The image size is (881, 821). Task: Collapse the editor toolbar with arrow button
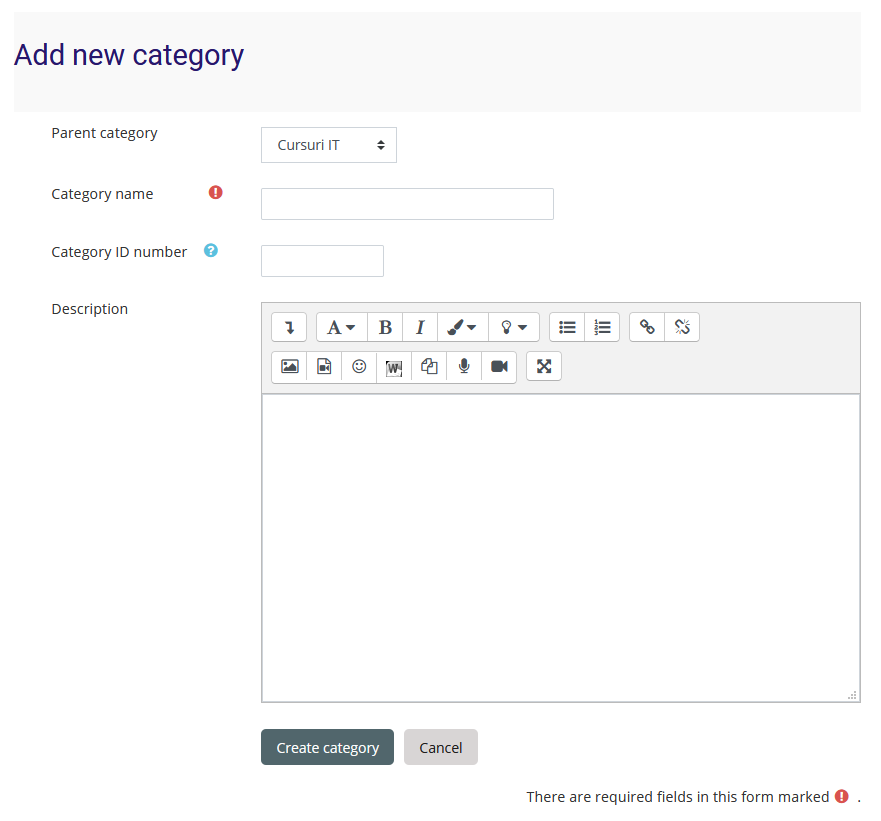pyautogui.click(x=289, y=327)
